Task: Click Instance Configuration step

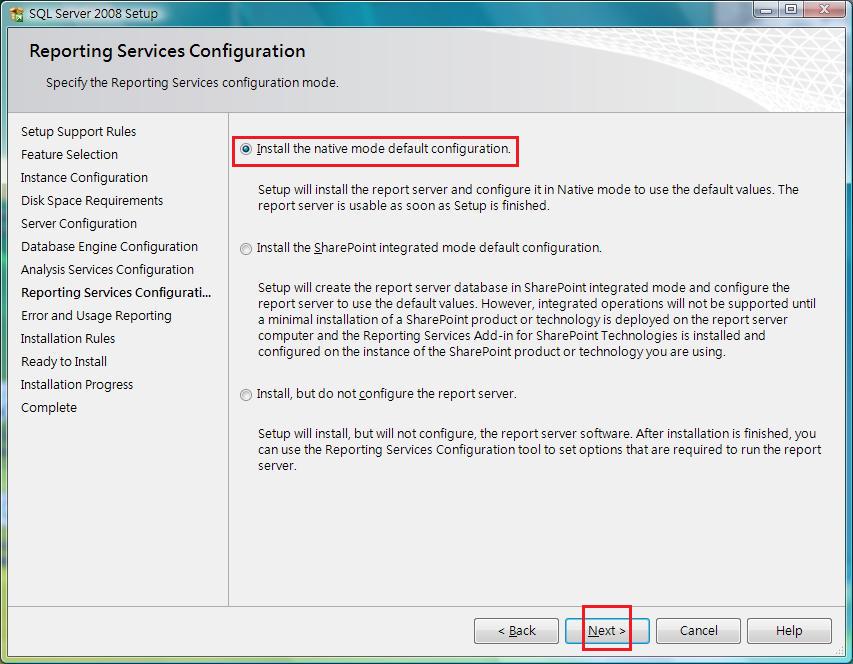Action: tap(84, 178)
